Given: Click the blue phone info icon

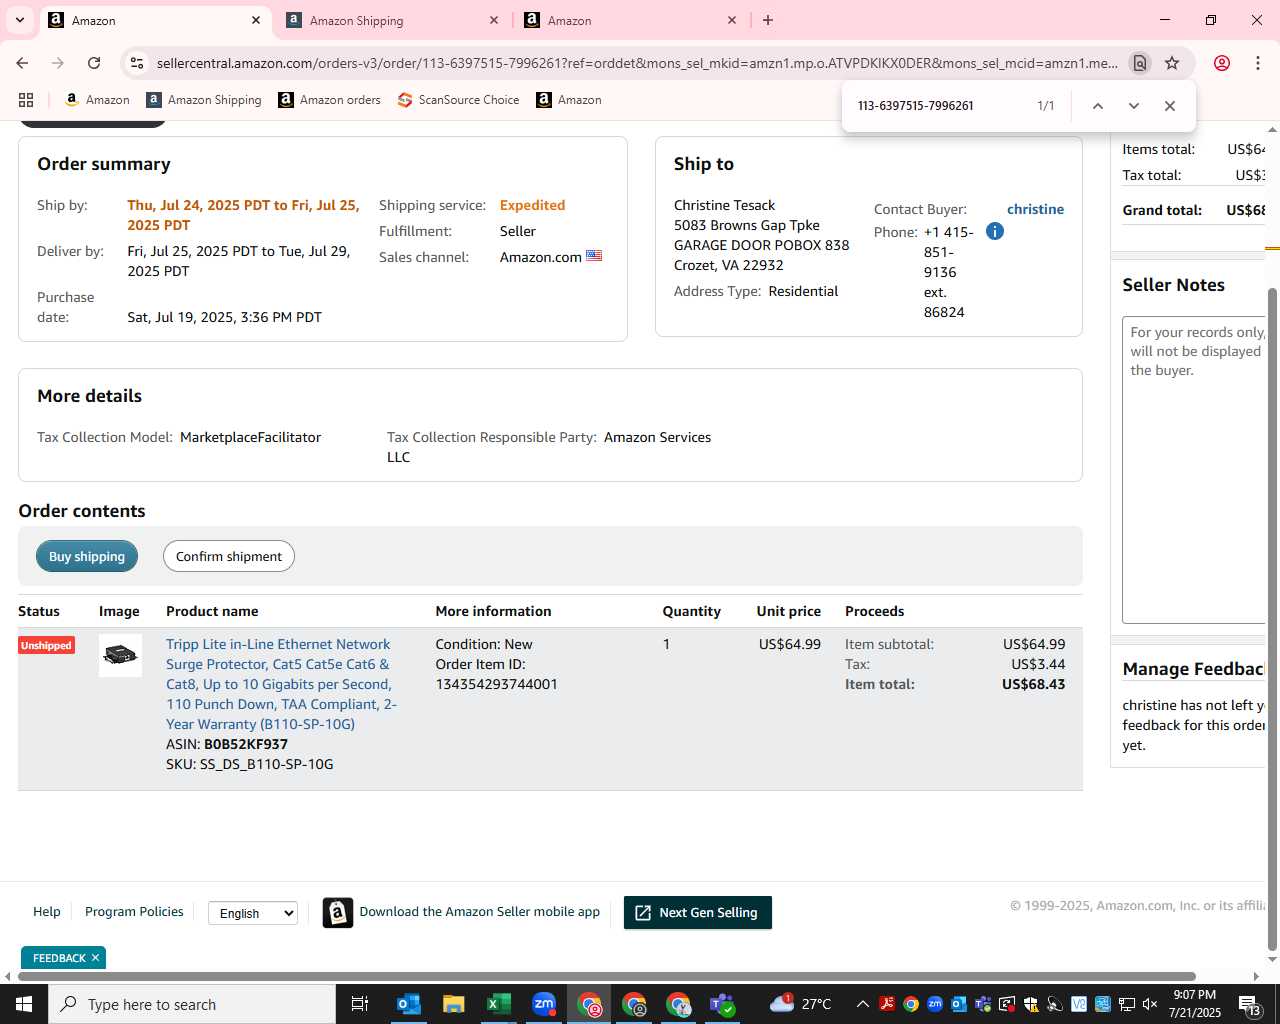Looking at the screenshot, I should tap(994, 231).
